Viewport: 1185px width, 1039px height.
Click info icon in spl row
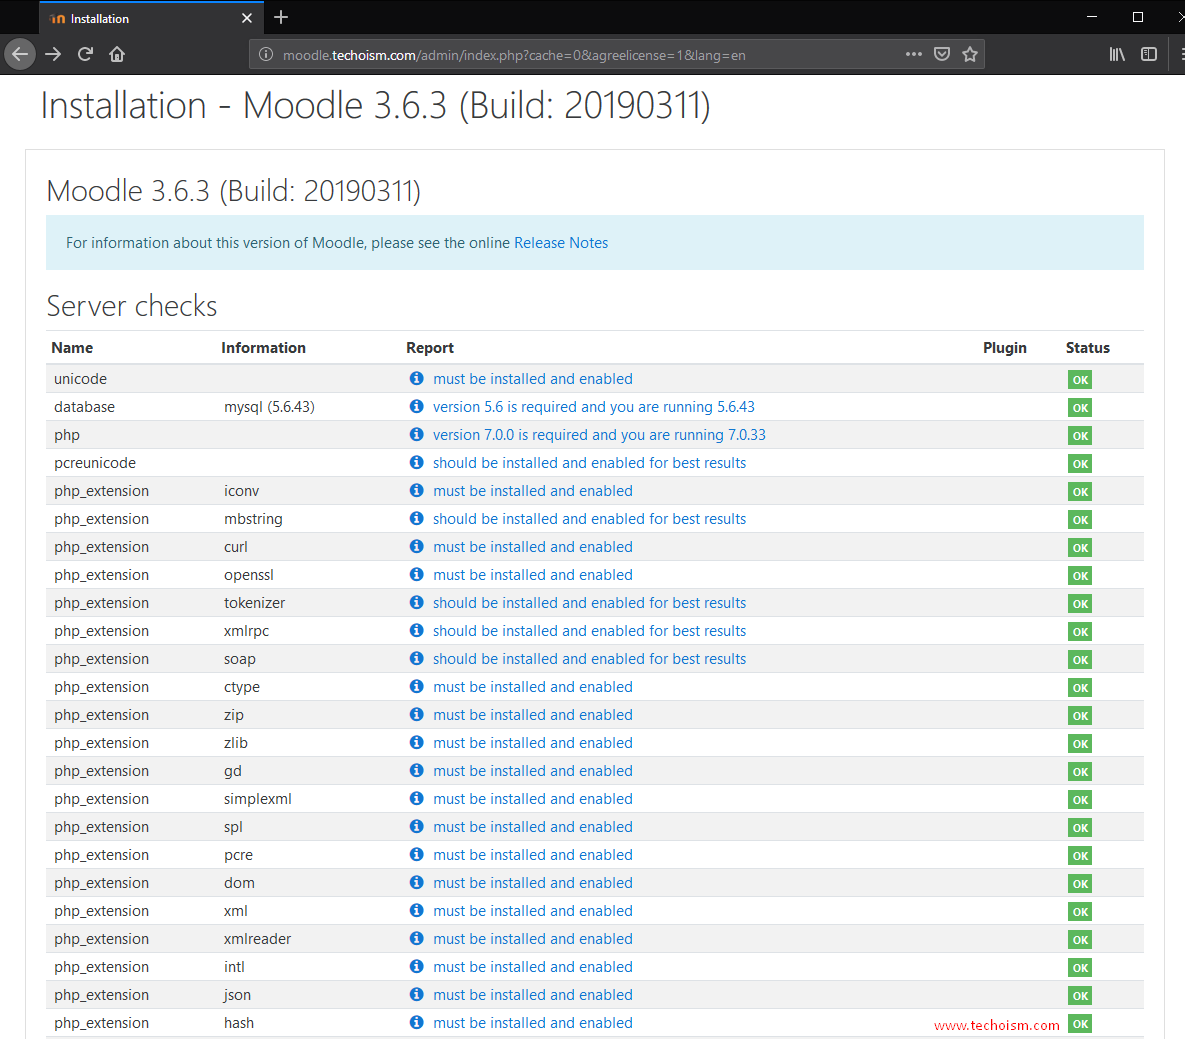[416, 826]
